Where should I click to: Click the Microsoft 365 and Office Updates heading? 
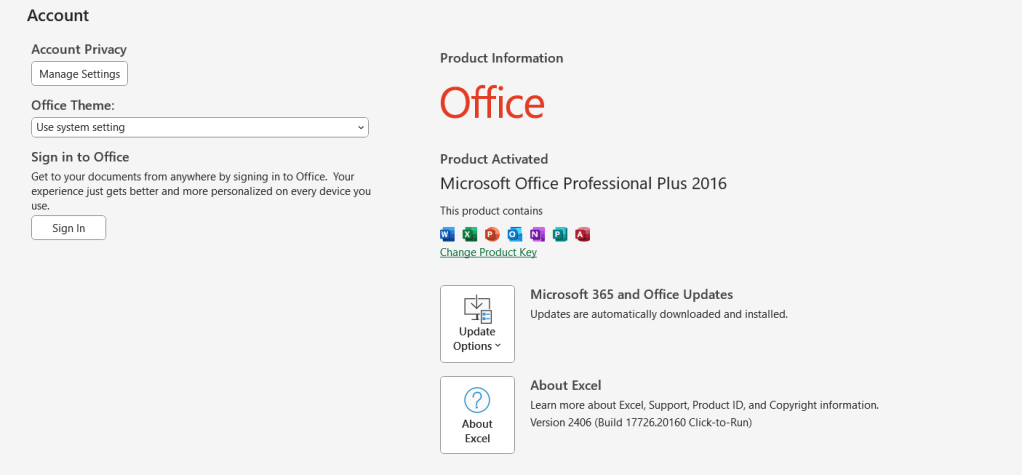coord(631,294)
